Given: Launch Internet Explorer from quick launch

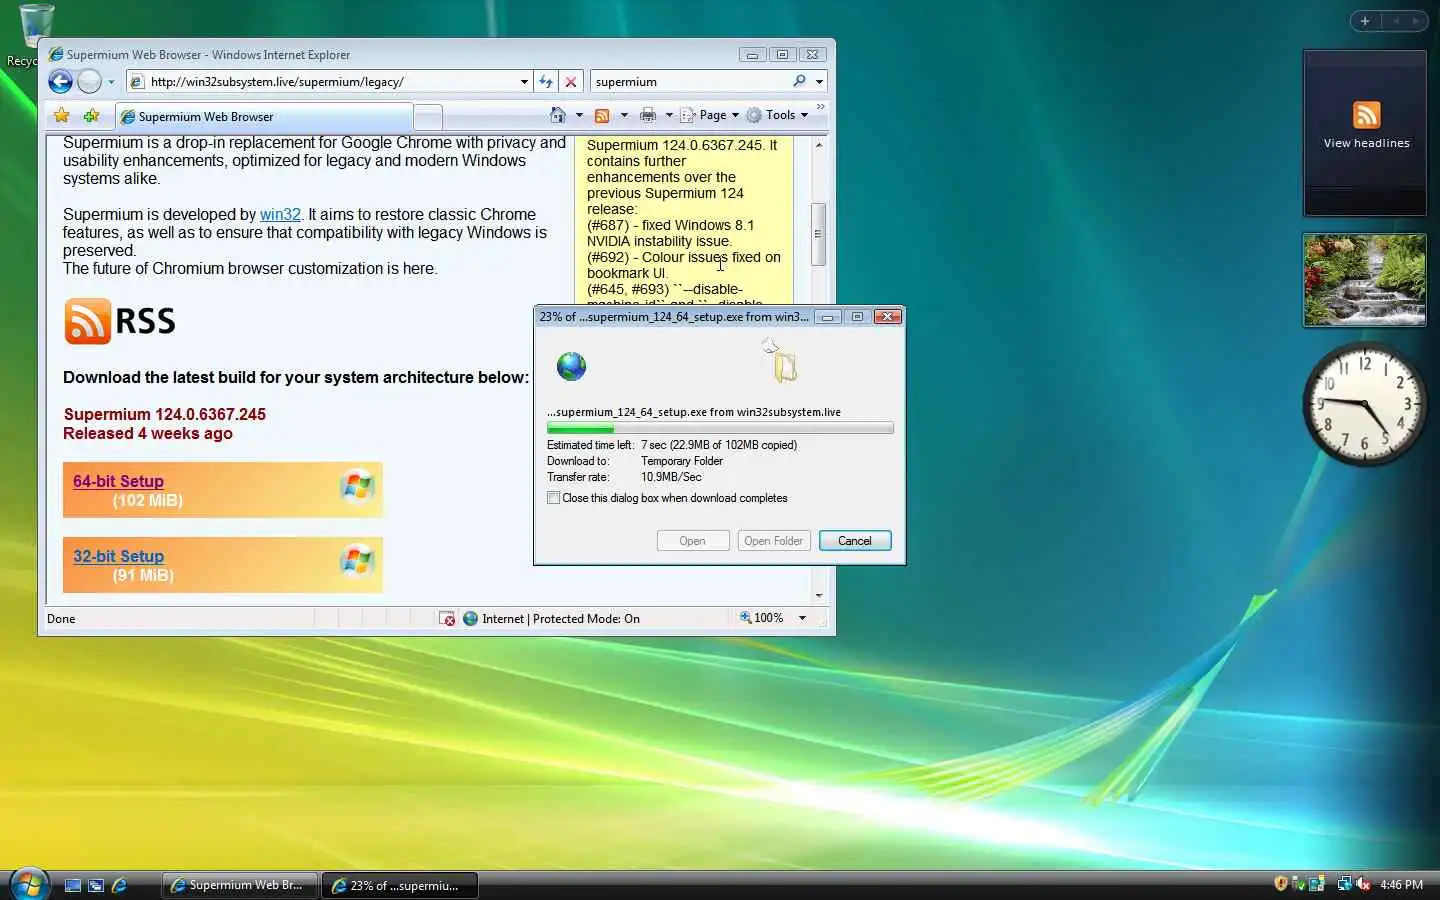Looking at the screenshot, I should 119,885.
